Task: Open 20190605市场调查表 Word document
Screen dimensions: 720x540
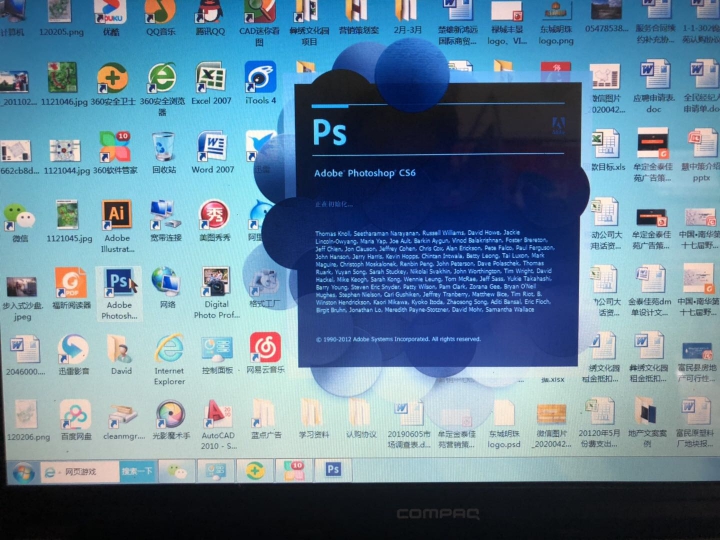Action: [x=409, y=423]
